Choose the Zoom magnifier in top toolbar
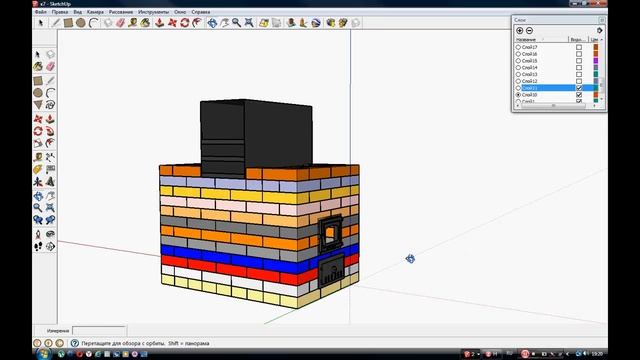This screenshot has width=640, height=360. (x=236, y=23)
